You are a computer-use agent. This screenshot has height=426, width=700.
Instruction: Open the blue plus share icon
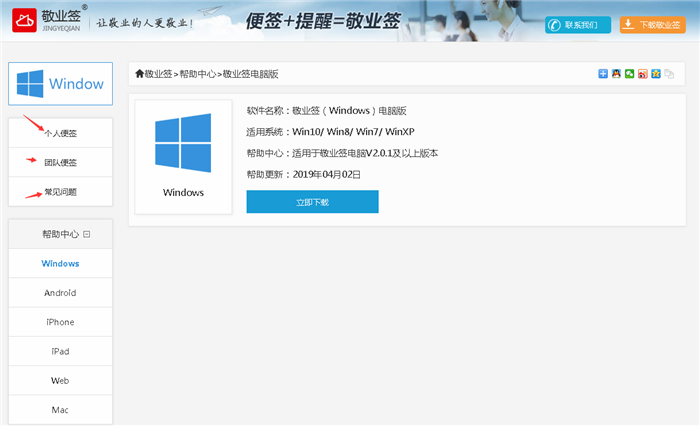click(x=603, y=74)
